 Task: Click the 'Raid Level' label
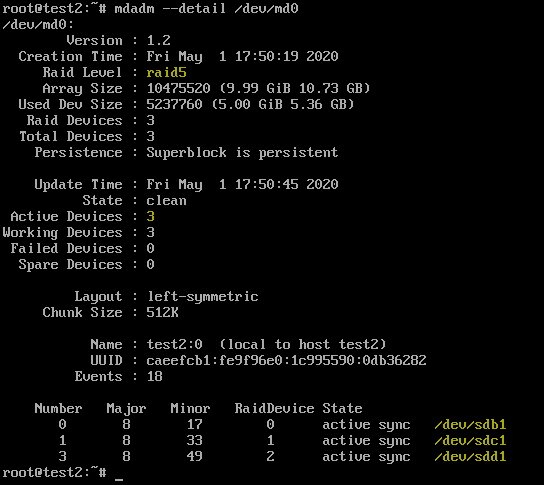click(83, 72)
